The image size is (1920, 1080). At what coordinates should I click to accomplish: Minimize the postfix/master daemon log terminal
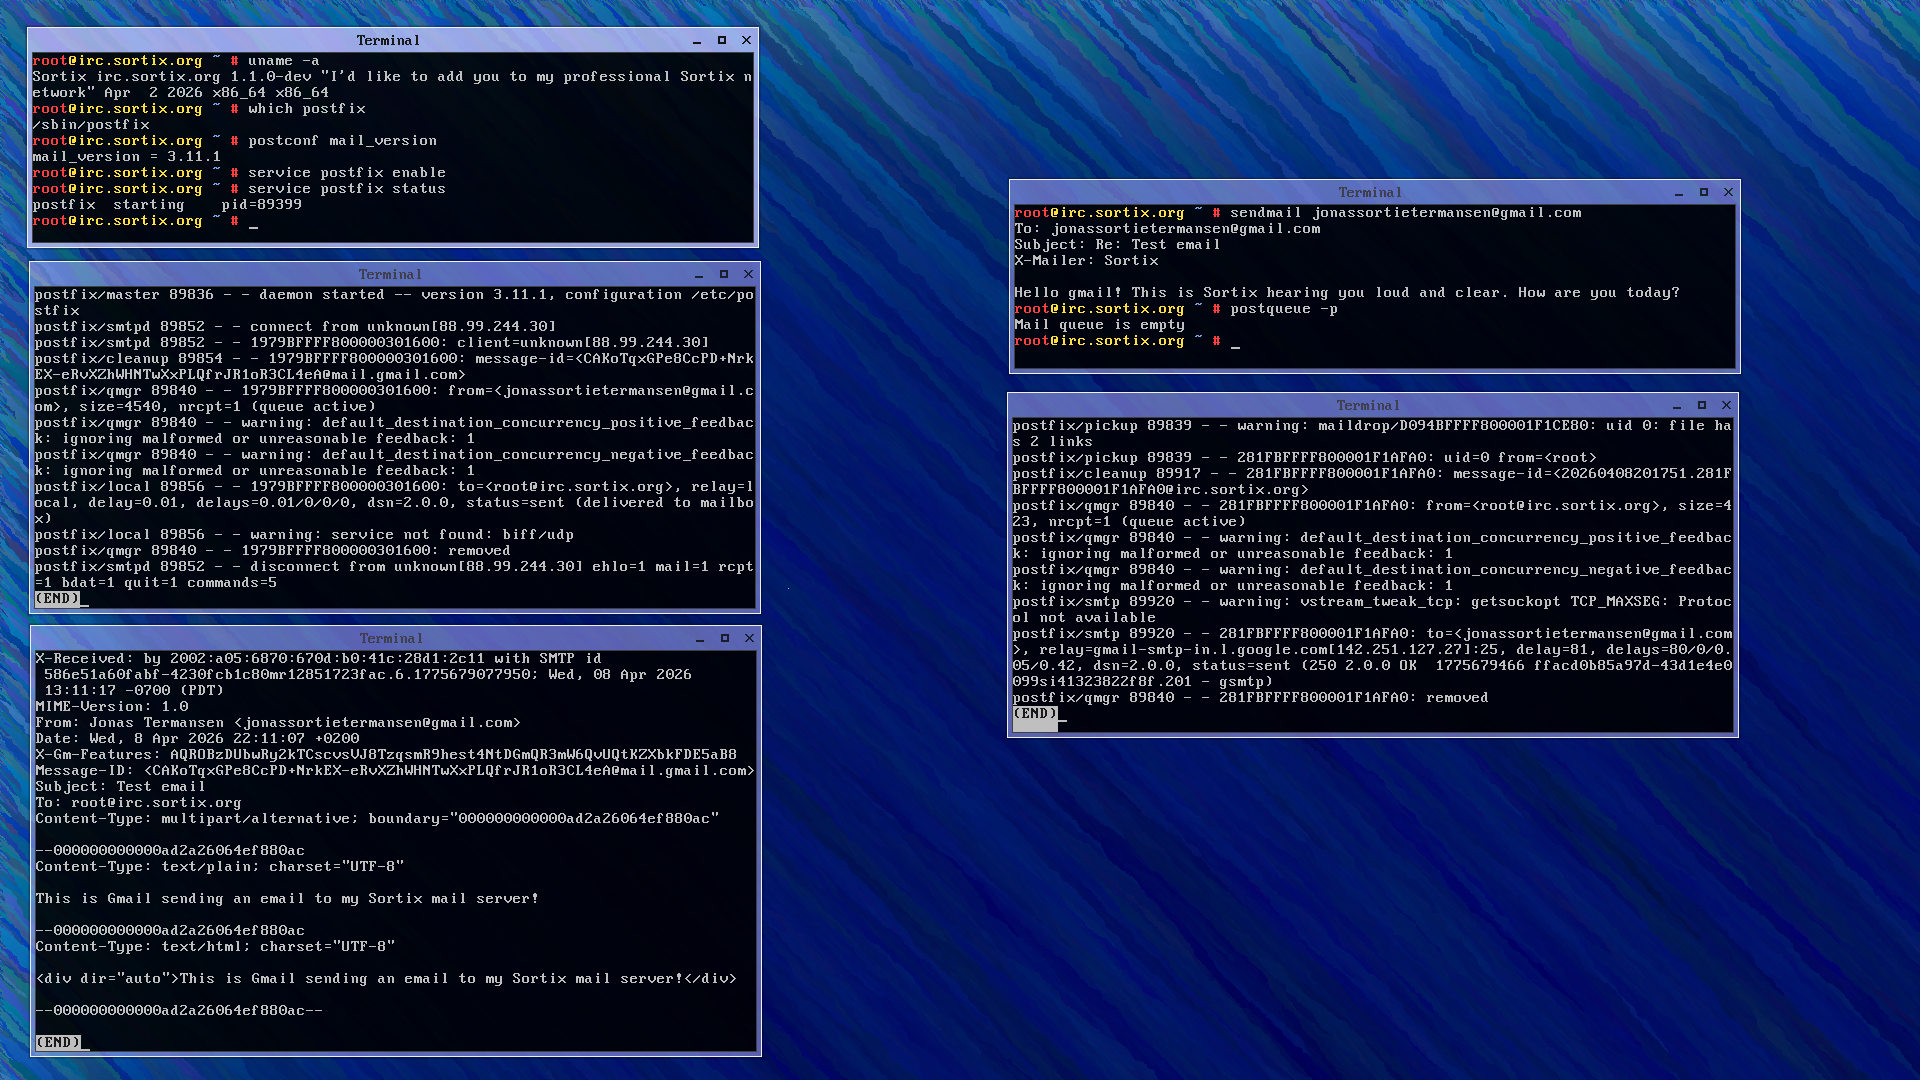coord(699,274)
